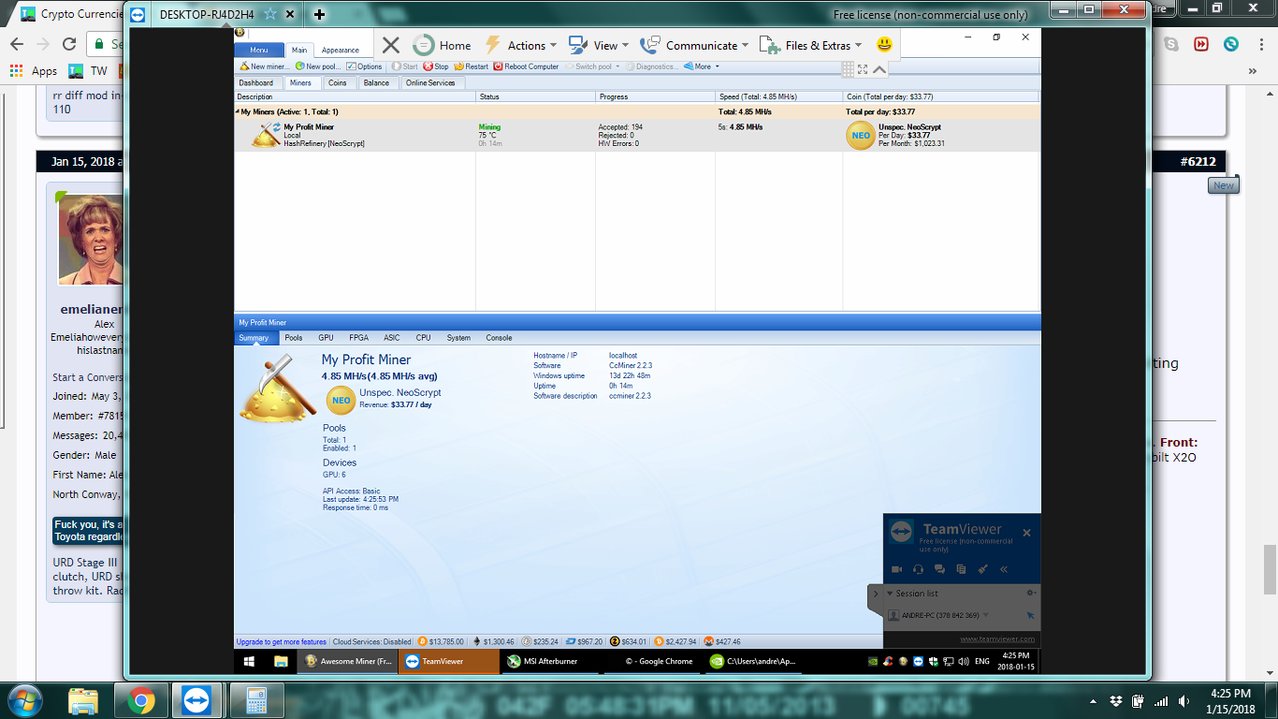This screenshot has height=719, width=1278.
Task: Click the headset audio icon in TeamViewer panel
Action: [918, 569]
